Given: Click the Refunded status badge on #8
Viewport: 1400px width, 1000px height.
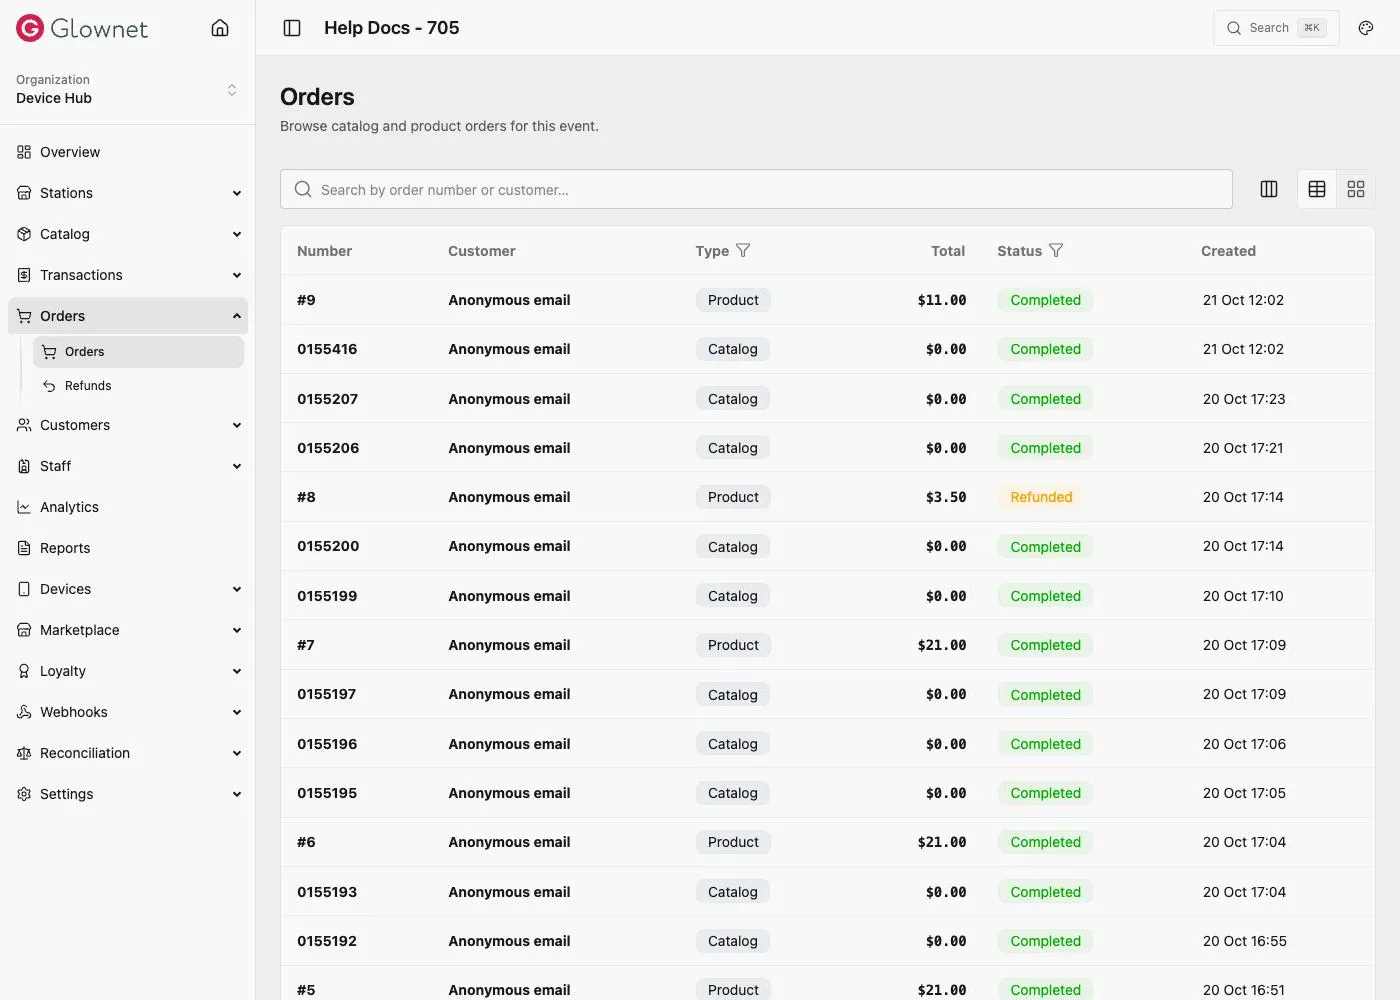Looking at the screenshot, I should 1041,497.
